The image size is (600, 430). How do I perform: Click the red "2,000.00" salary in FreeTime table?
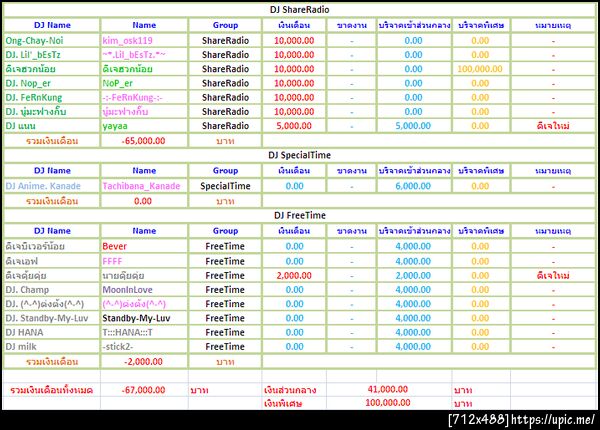point(294,275)
